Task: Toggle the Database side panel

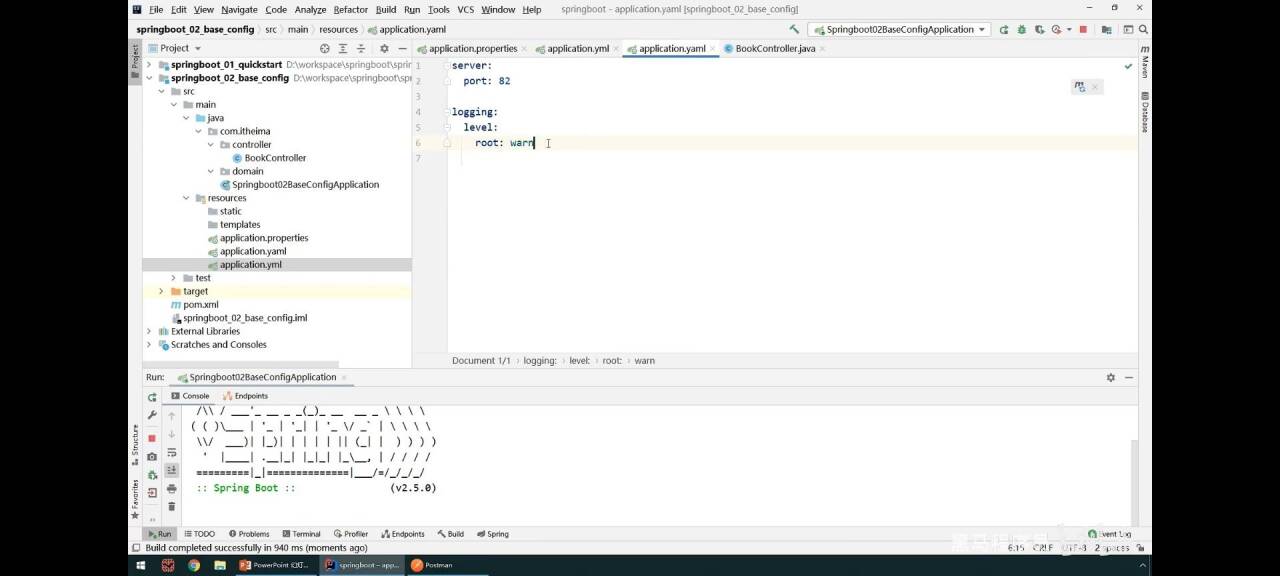Action: [x=1145, y=112]
